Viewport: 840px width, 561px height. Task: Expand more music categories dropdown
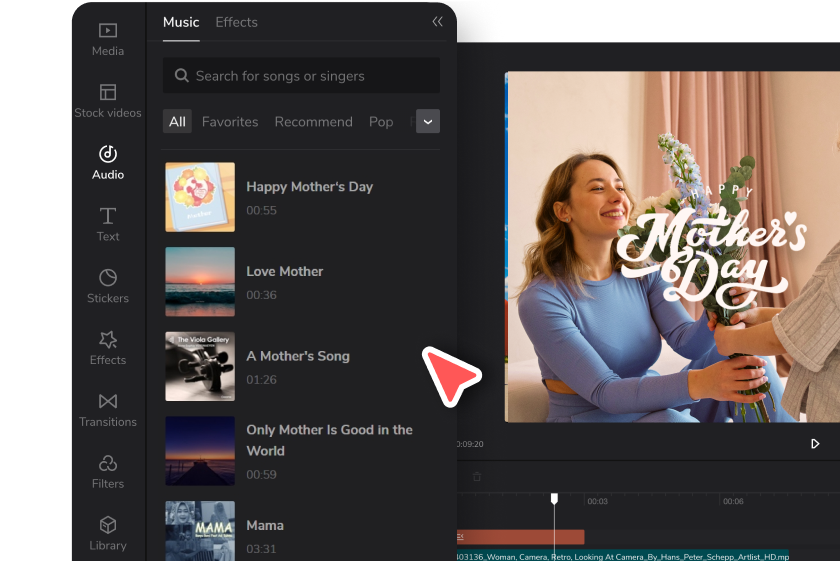[x=428, y=122]
